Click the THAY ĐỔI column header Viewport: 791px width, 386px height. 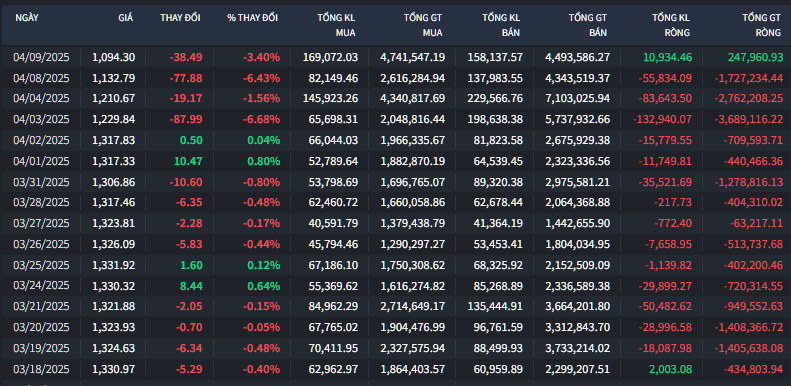(x=180, y=18)
